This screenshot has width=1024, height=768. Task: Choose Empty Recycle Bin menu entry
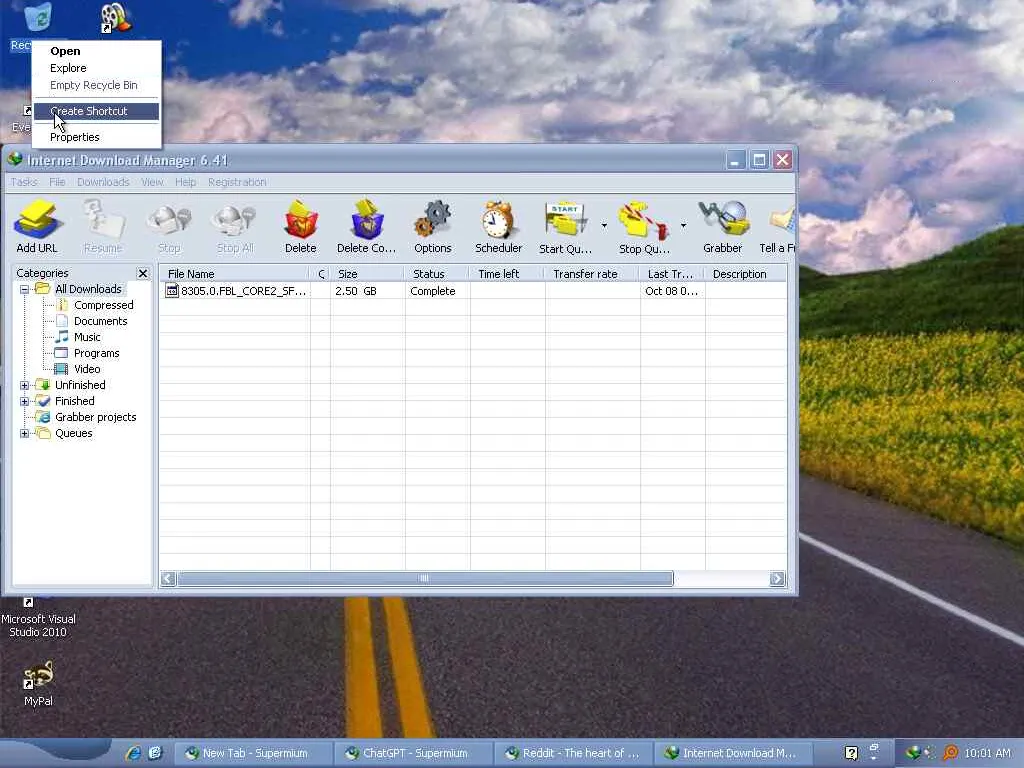click(96, 85)
